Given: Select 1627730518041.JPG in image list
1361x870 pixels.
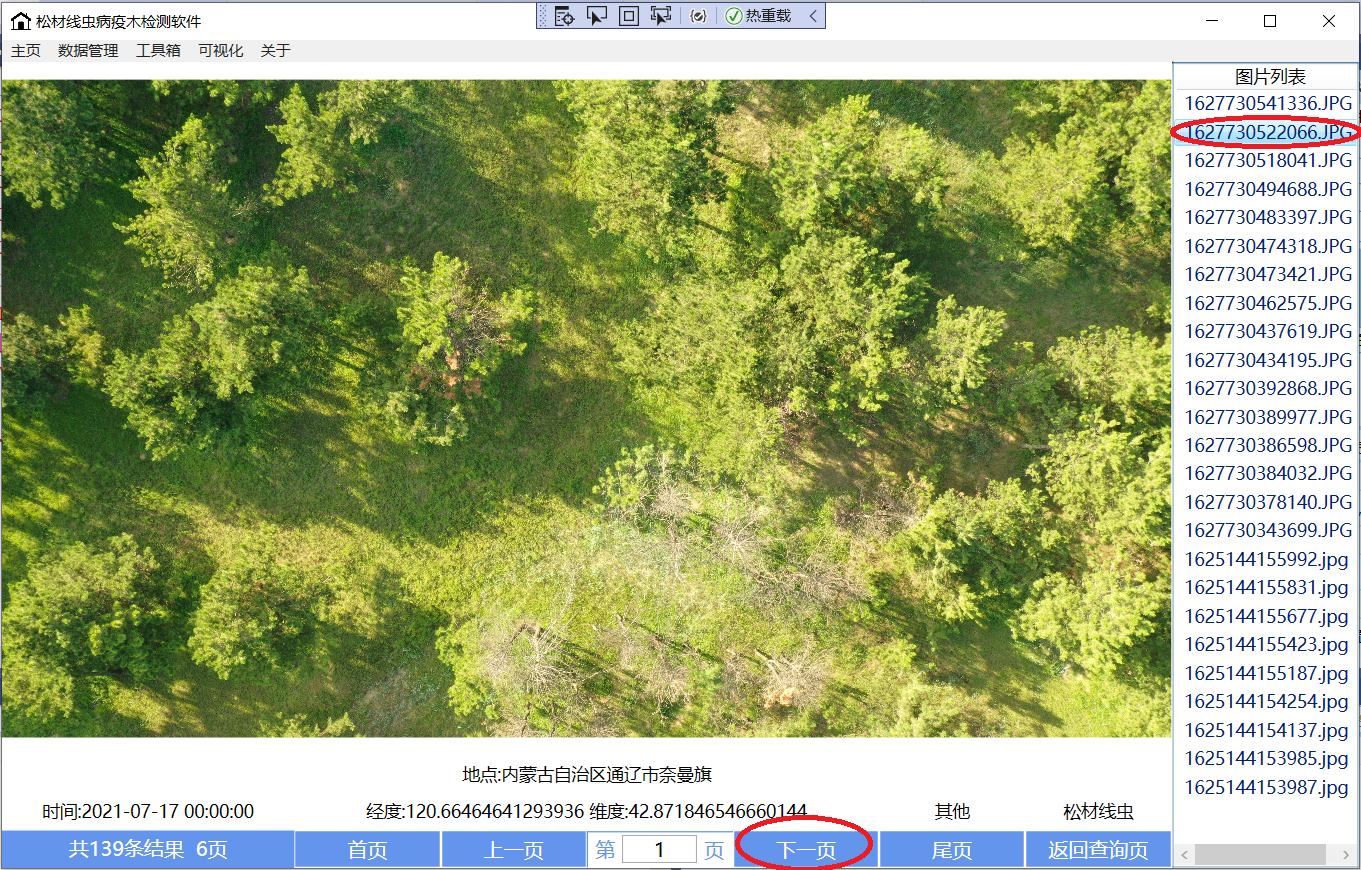Looking at the screenshot, I should click(1267, 160).
